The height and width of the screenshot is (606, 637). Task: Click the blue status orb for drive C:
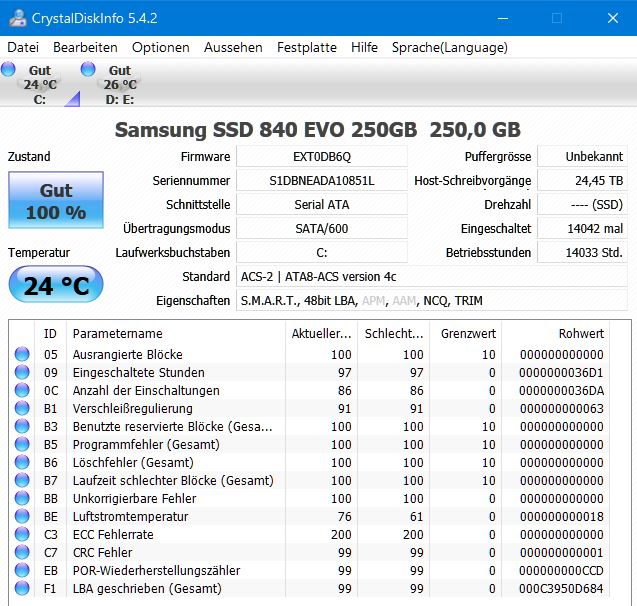8,69
